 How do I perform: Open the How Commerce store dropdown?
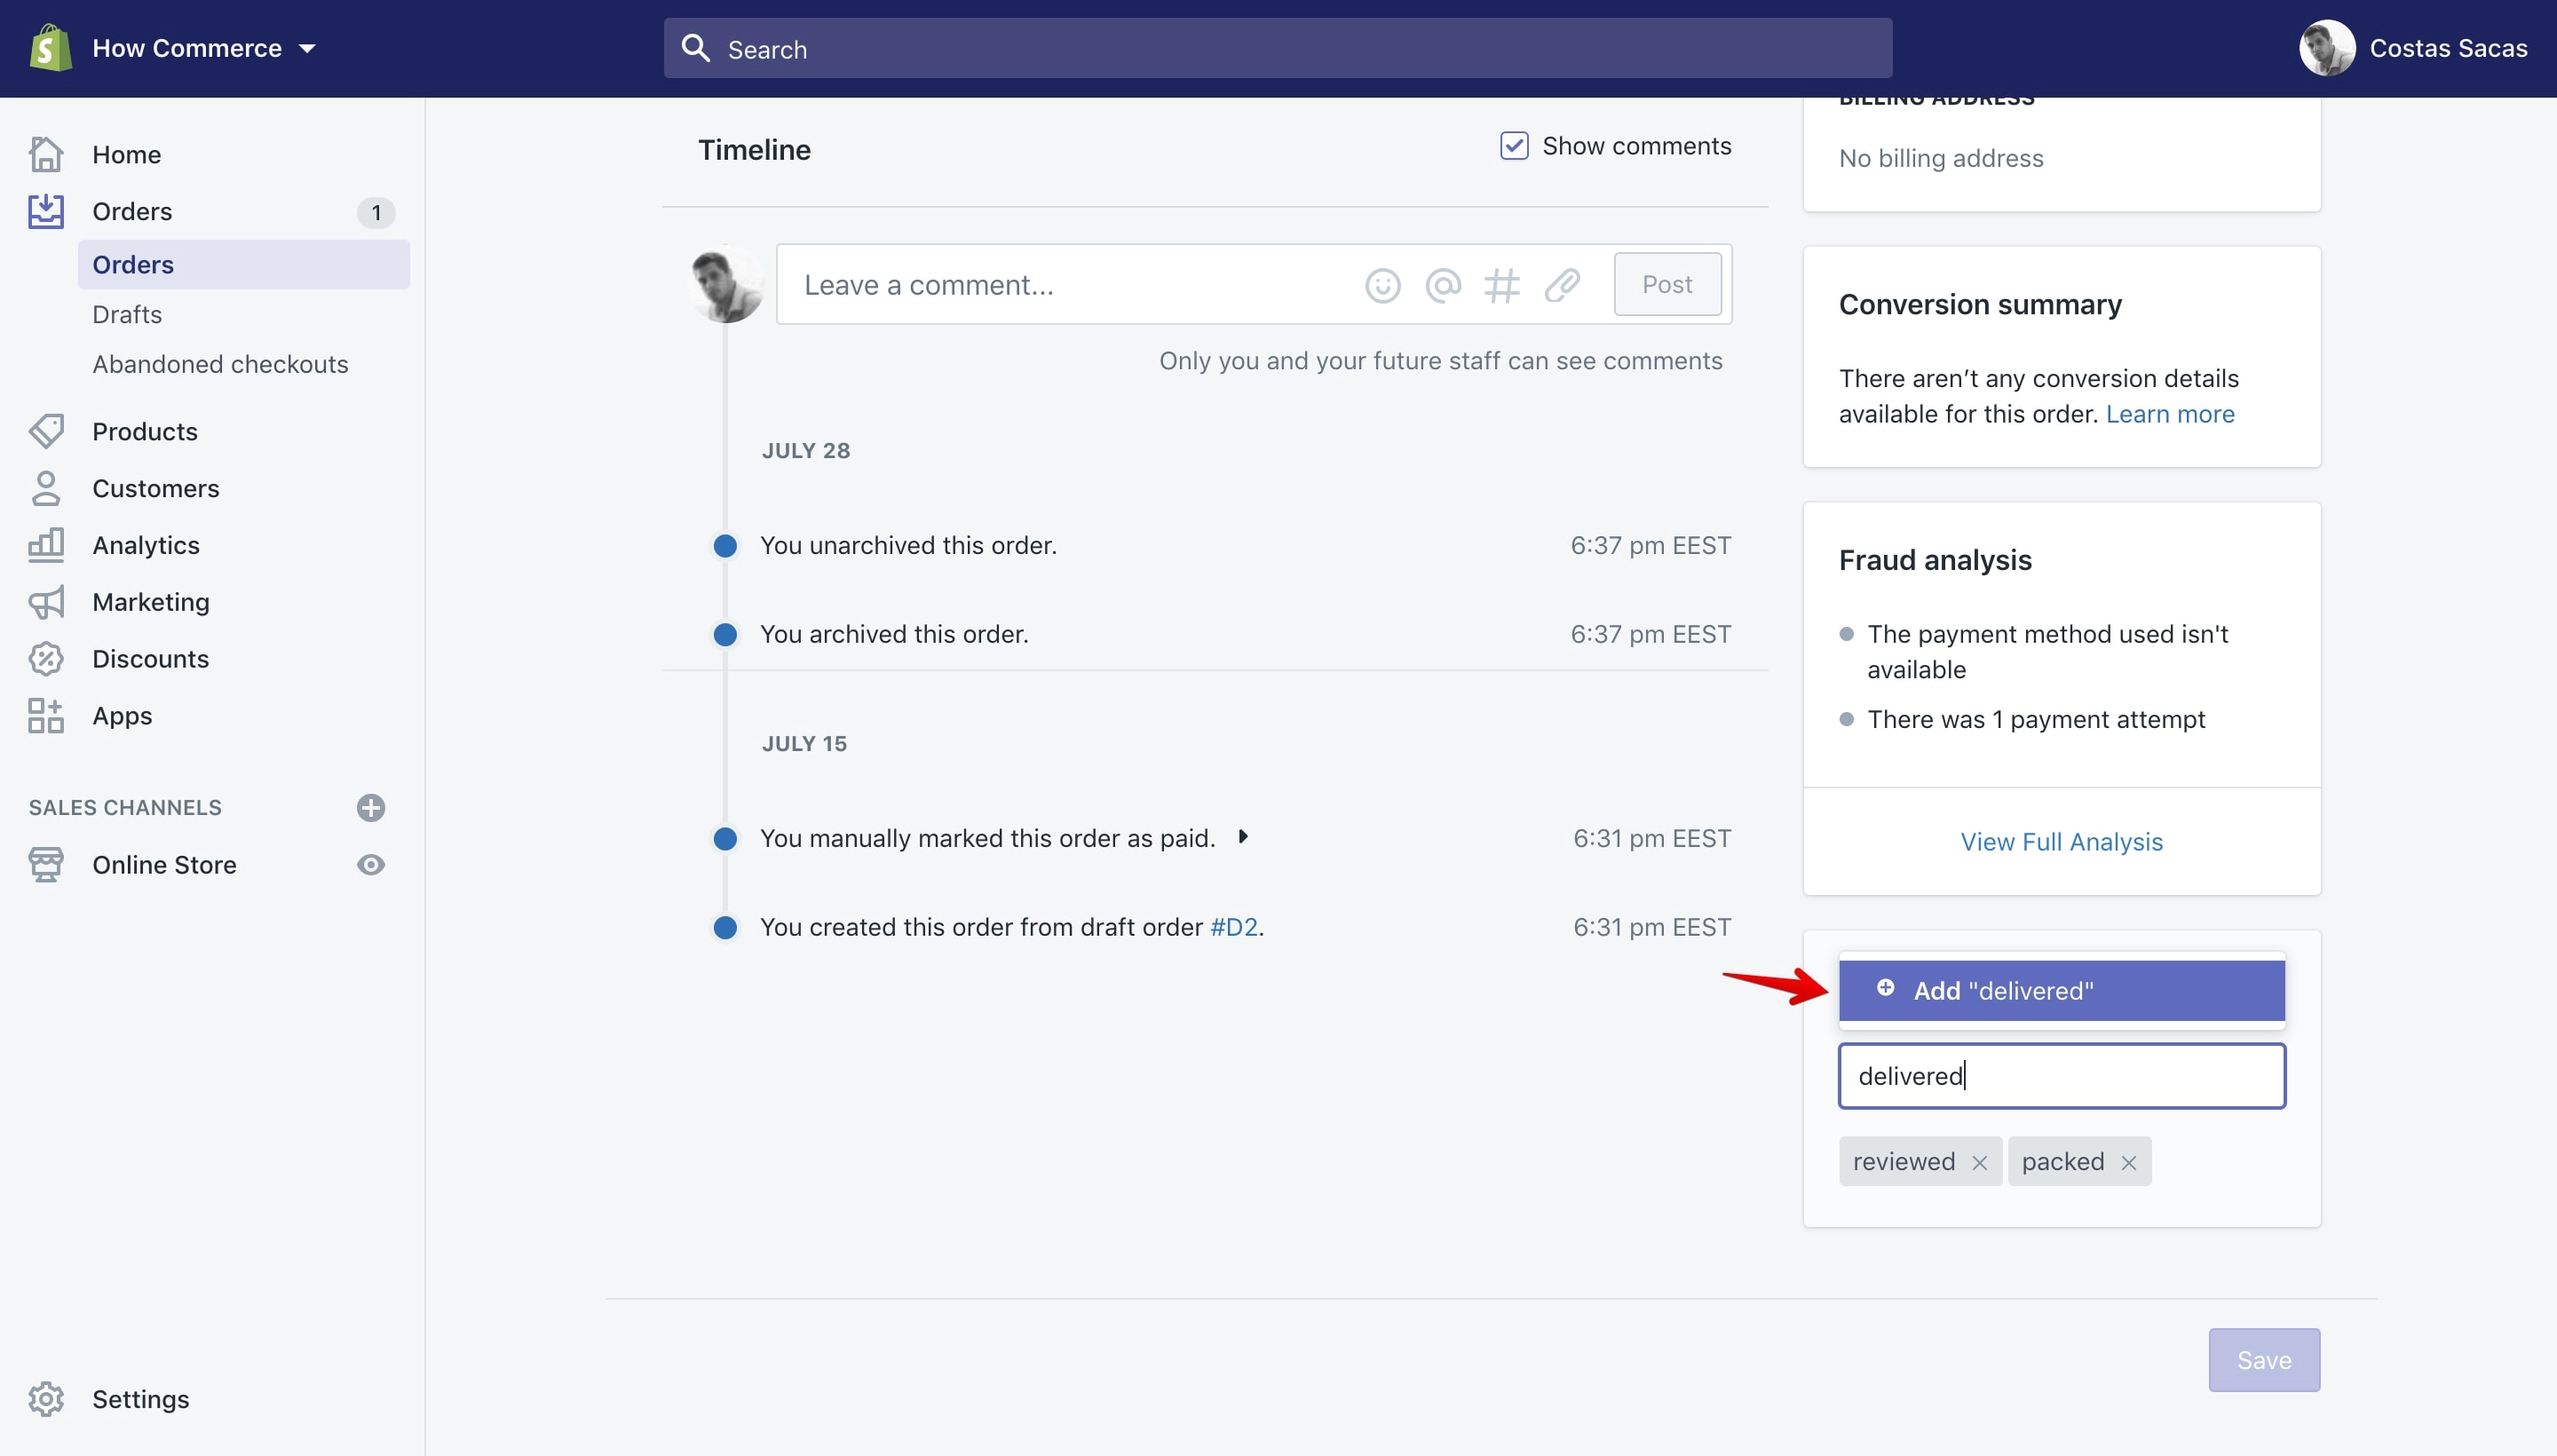click(203, 48)
